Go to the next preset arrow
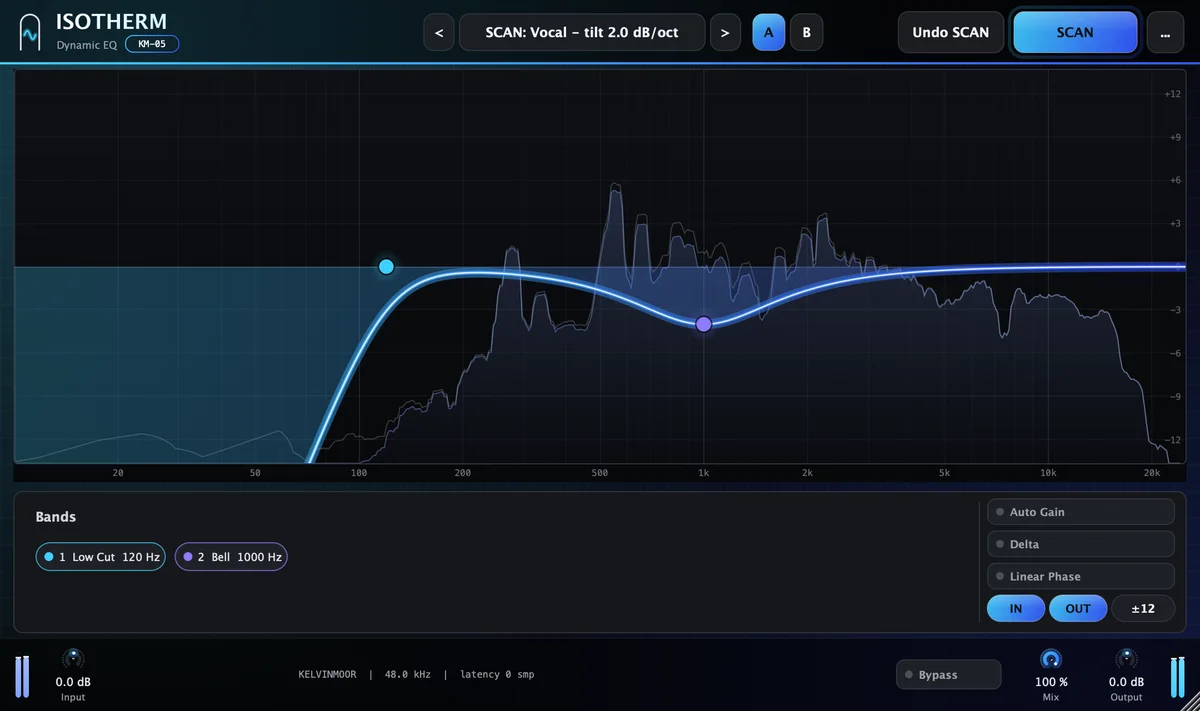1200x711 pixels. pos(725,32)
